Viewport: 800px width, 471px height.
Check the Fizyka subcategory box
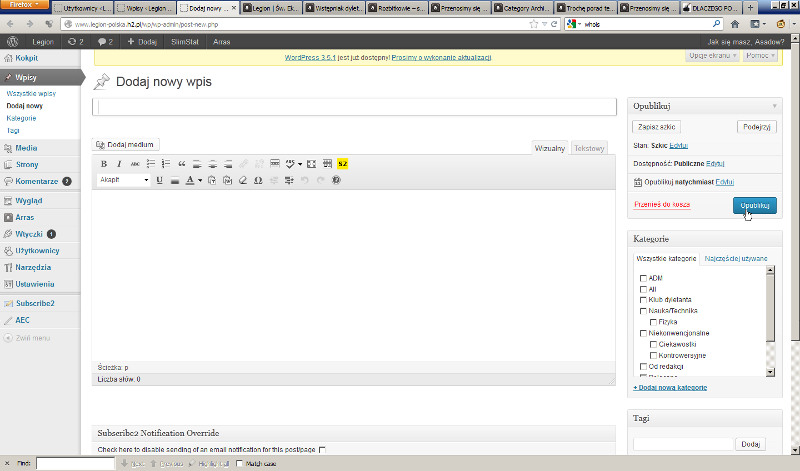tap(653, 322)
